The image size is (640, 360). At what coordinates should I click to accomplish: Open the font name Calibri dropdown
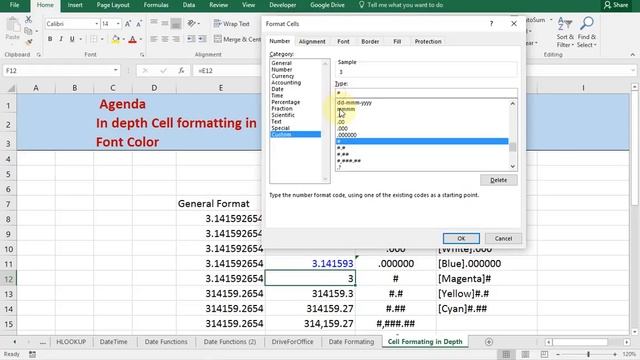point(97,24)
